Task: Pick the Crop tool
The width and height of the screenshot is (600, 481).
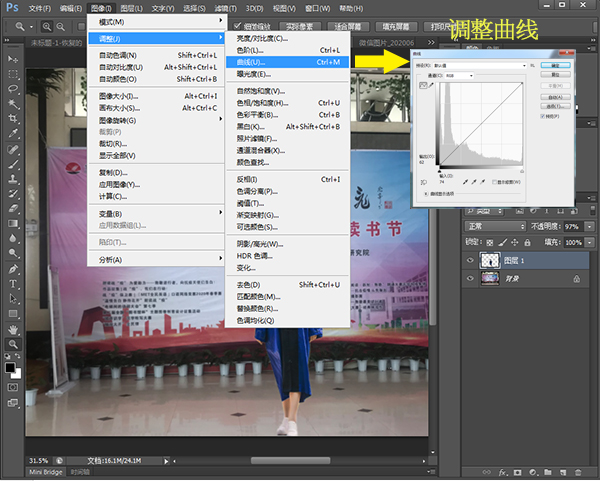Action: [13, 118]
